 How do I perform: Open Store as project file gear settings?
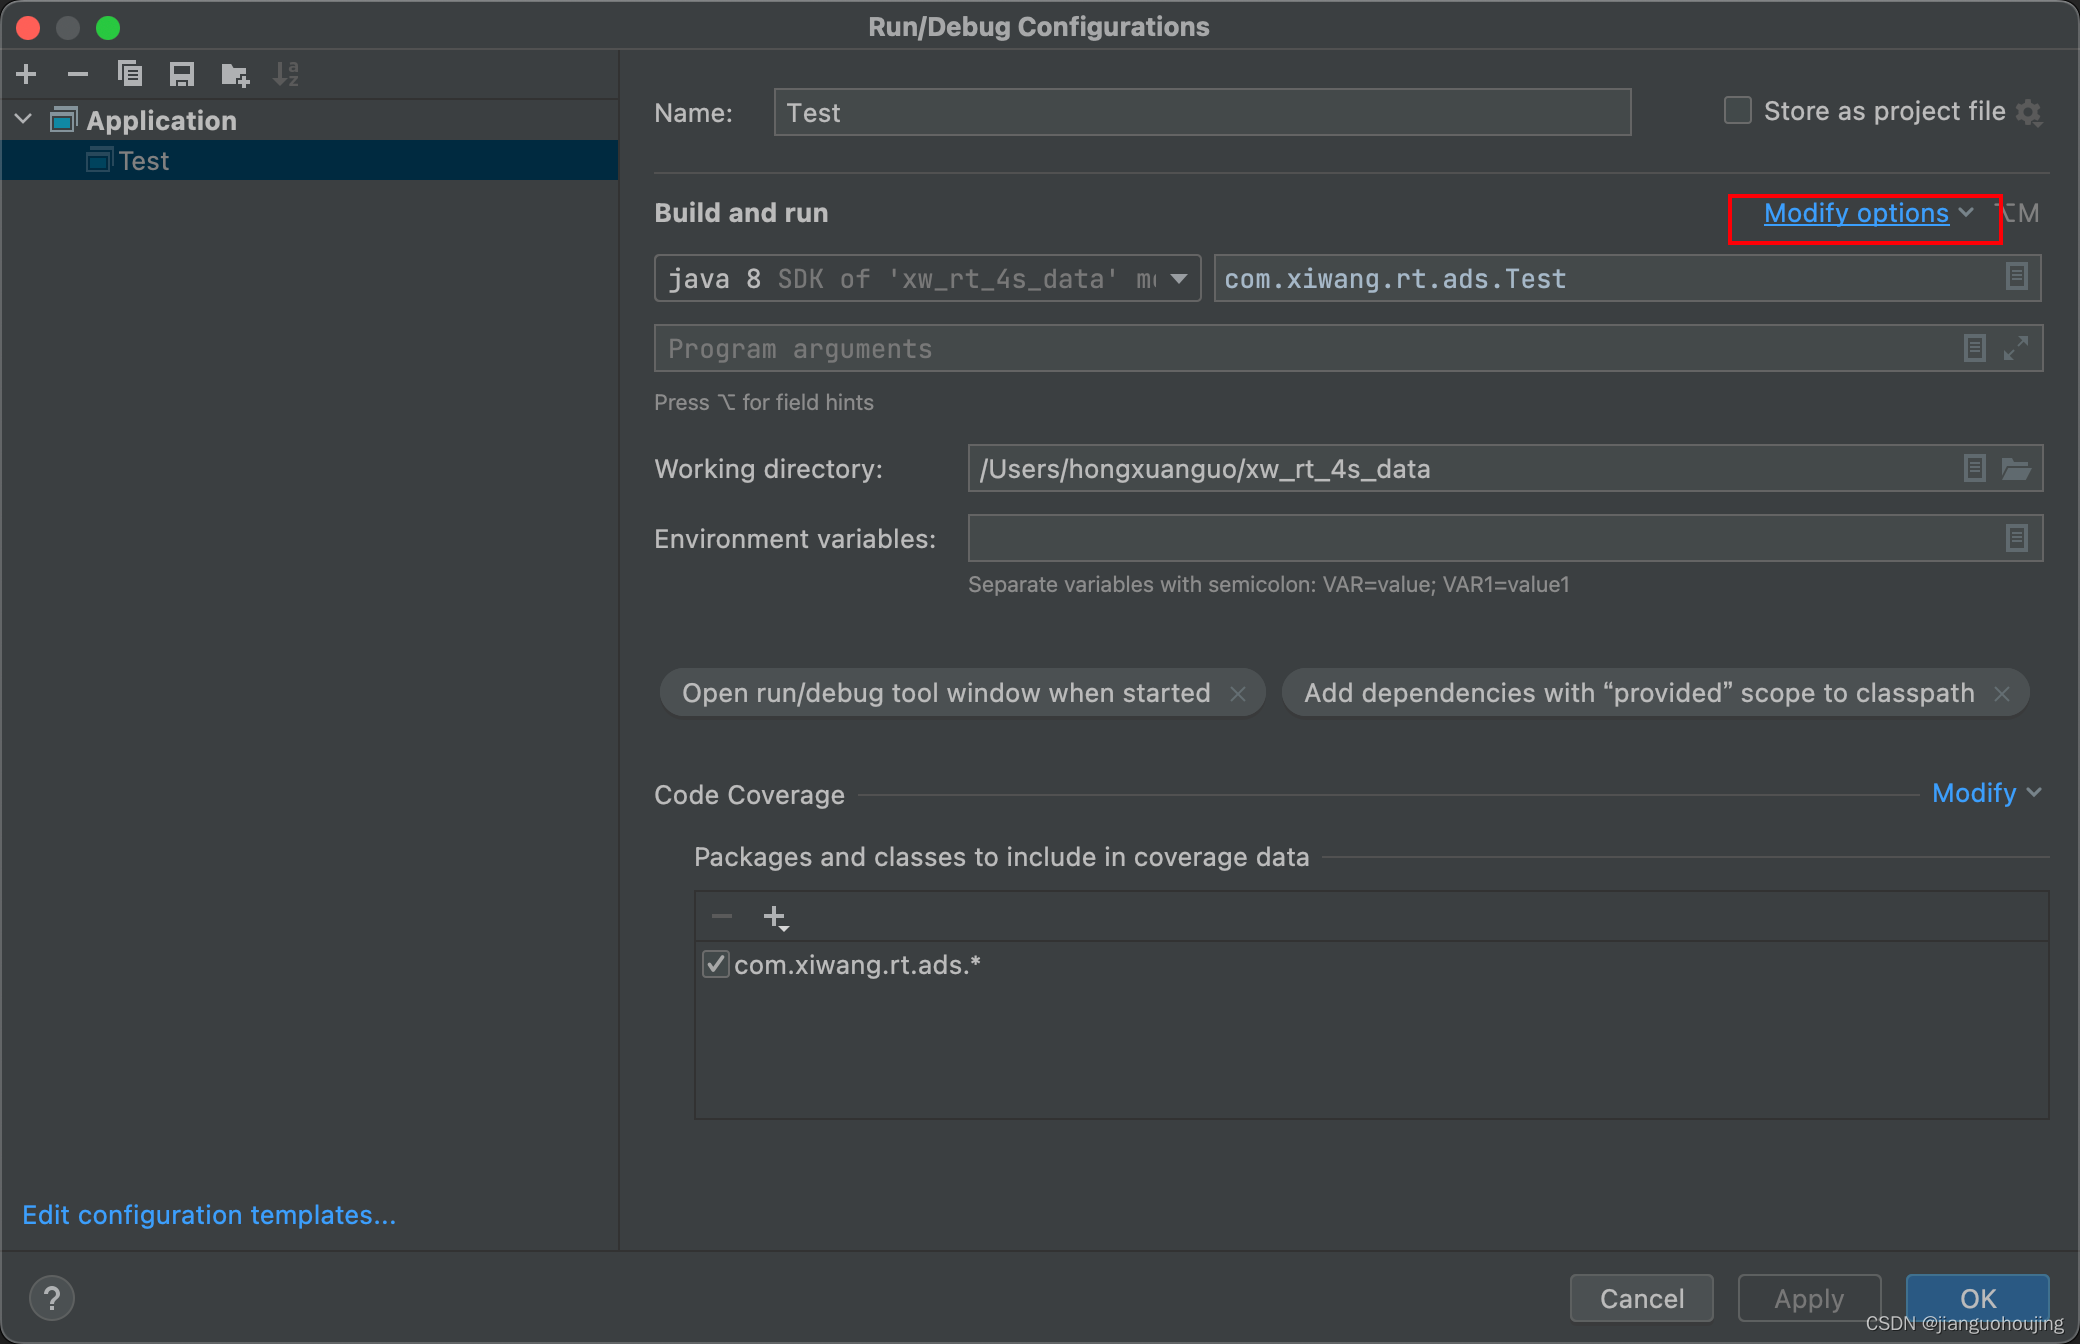2029,112
